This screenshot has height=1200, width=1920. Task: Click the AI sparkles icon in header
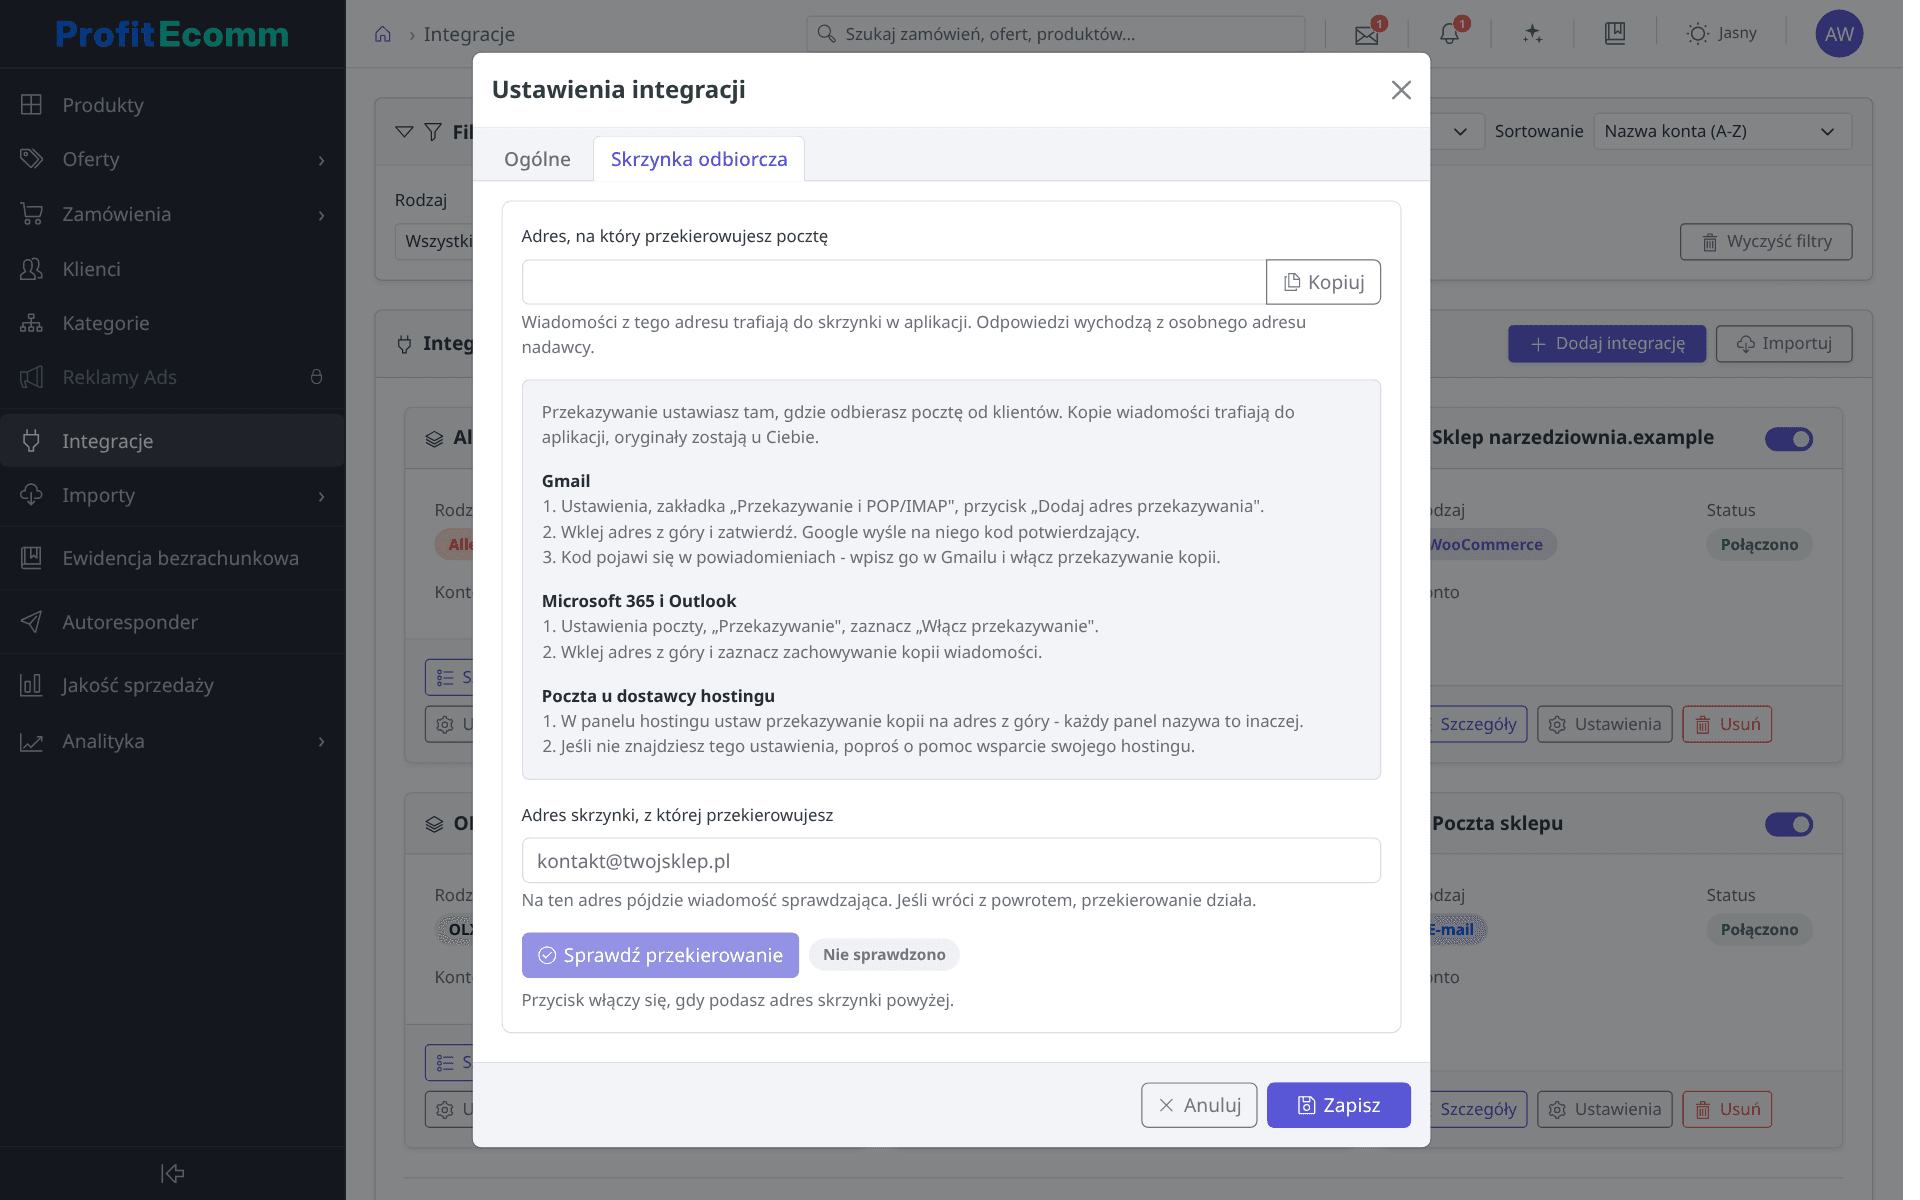(1533, 34)
